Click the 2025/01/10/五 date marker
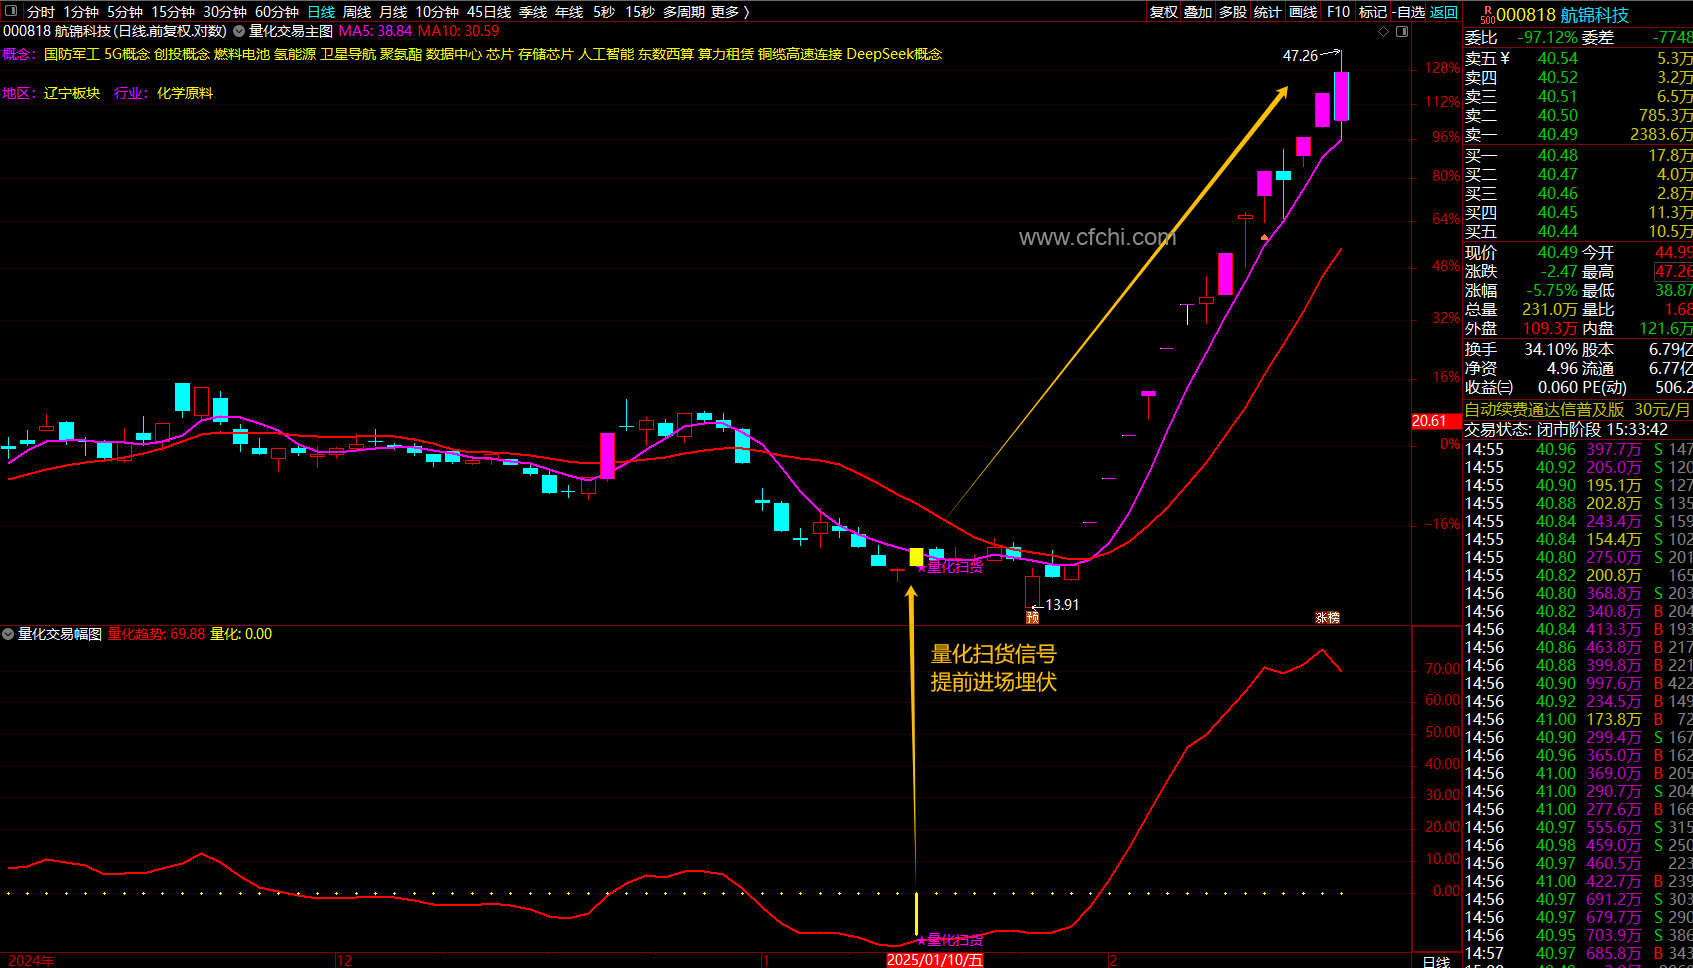The image size is (1693, 968). tap(935, 960)
